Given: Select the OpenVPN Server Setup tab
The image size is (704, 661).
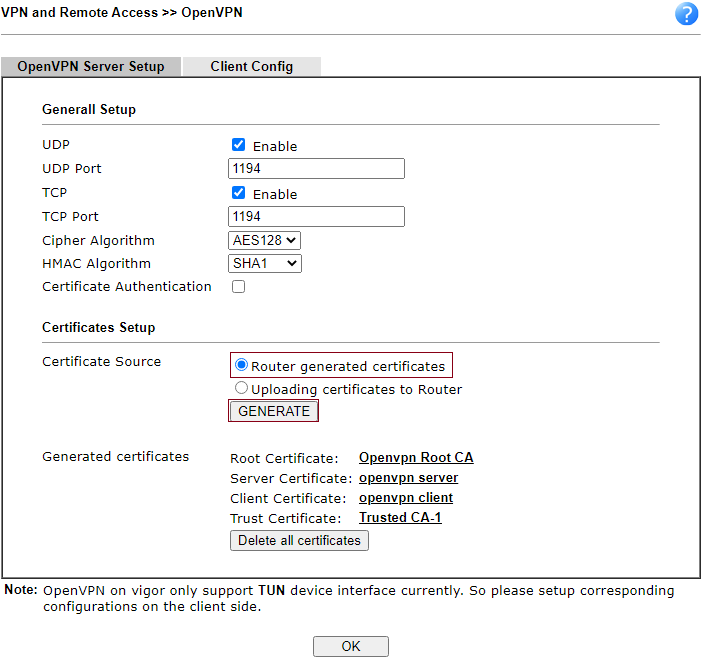Looking at the screenshot, I should click(x=91, y=67).
